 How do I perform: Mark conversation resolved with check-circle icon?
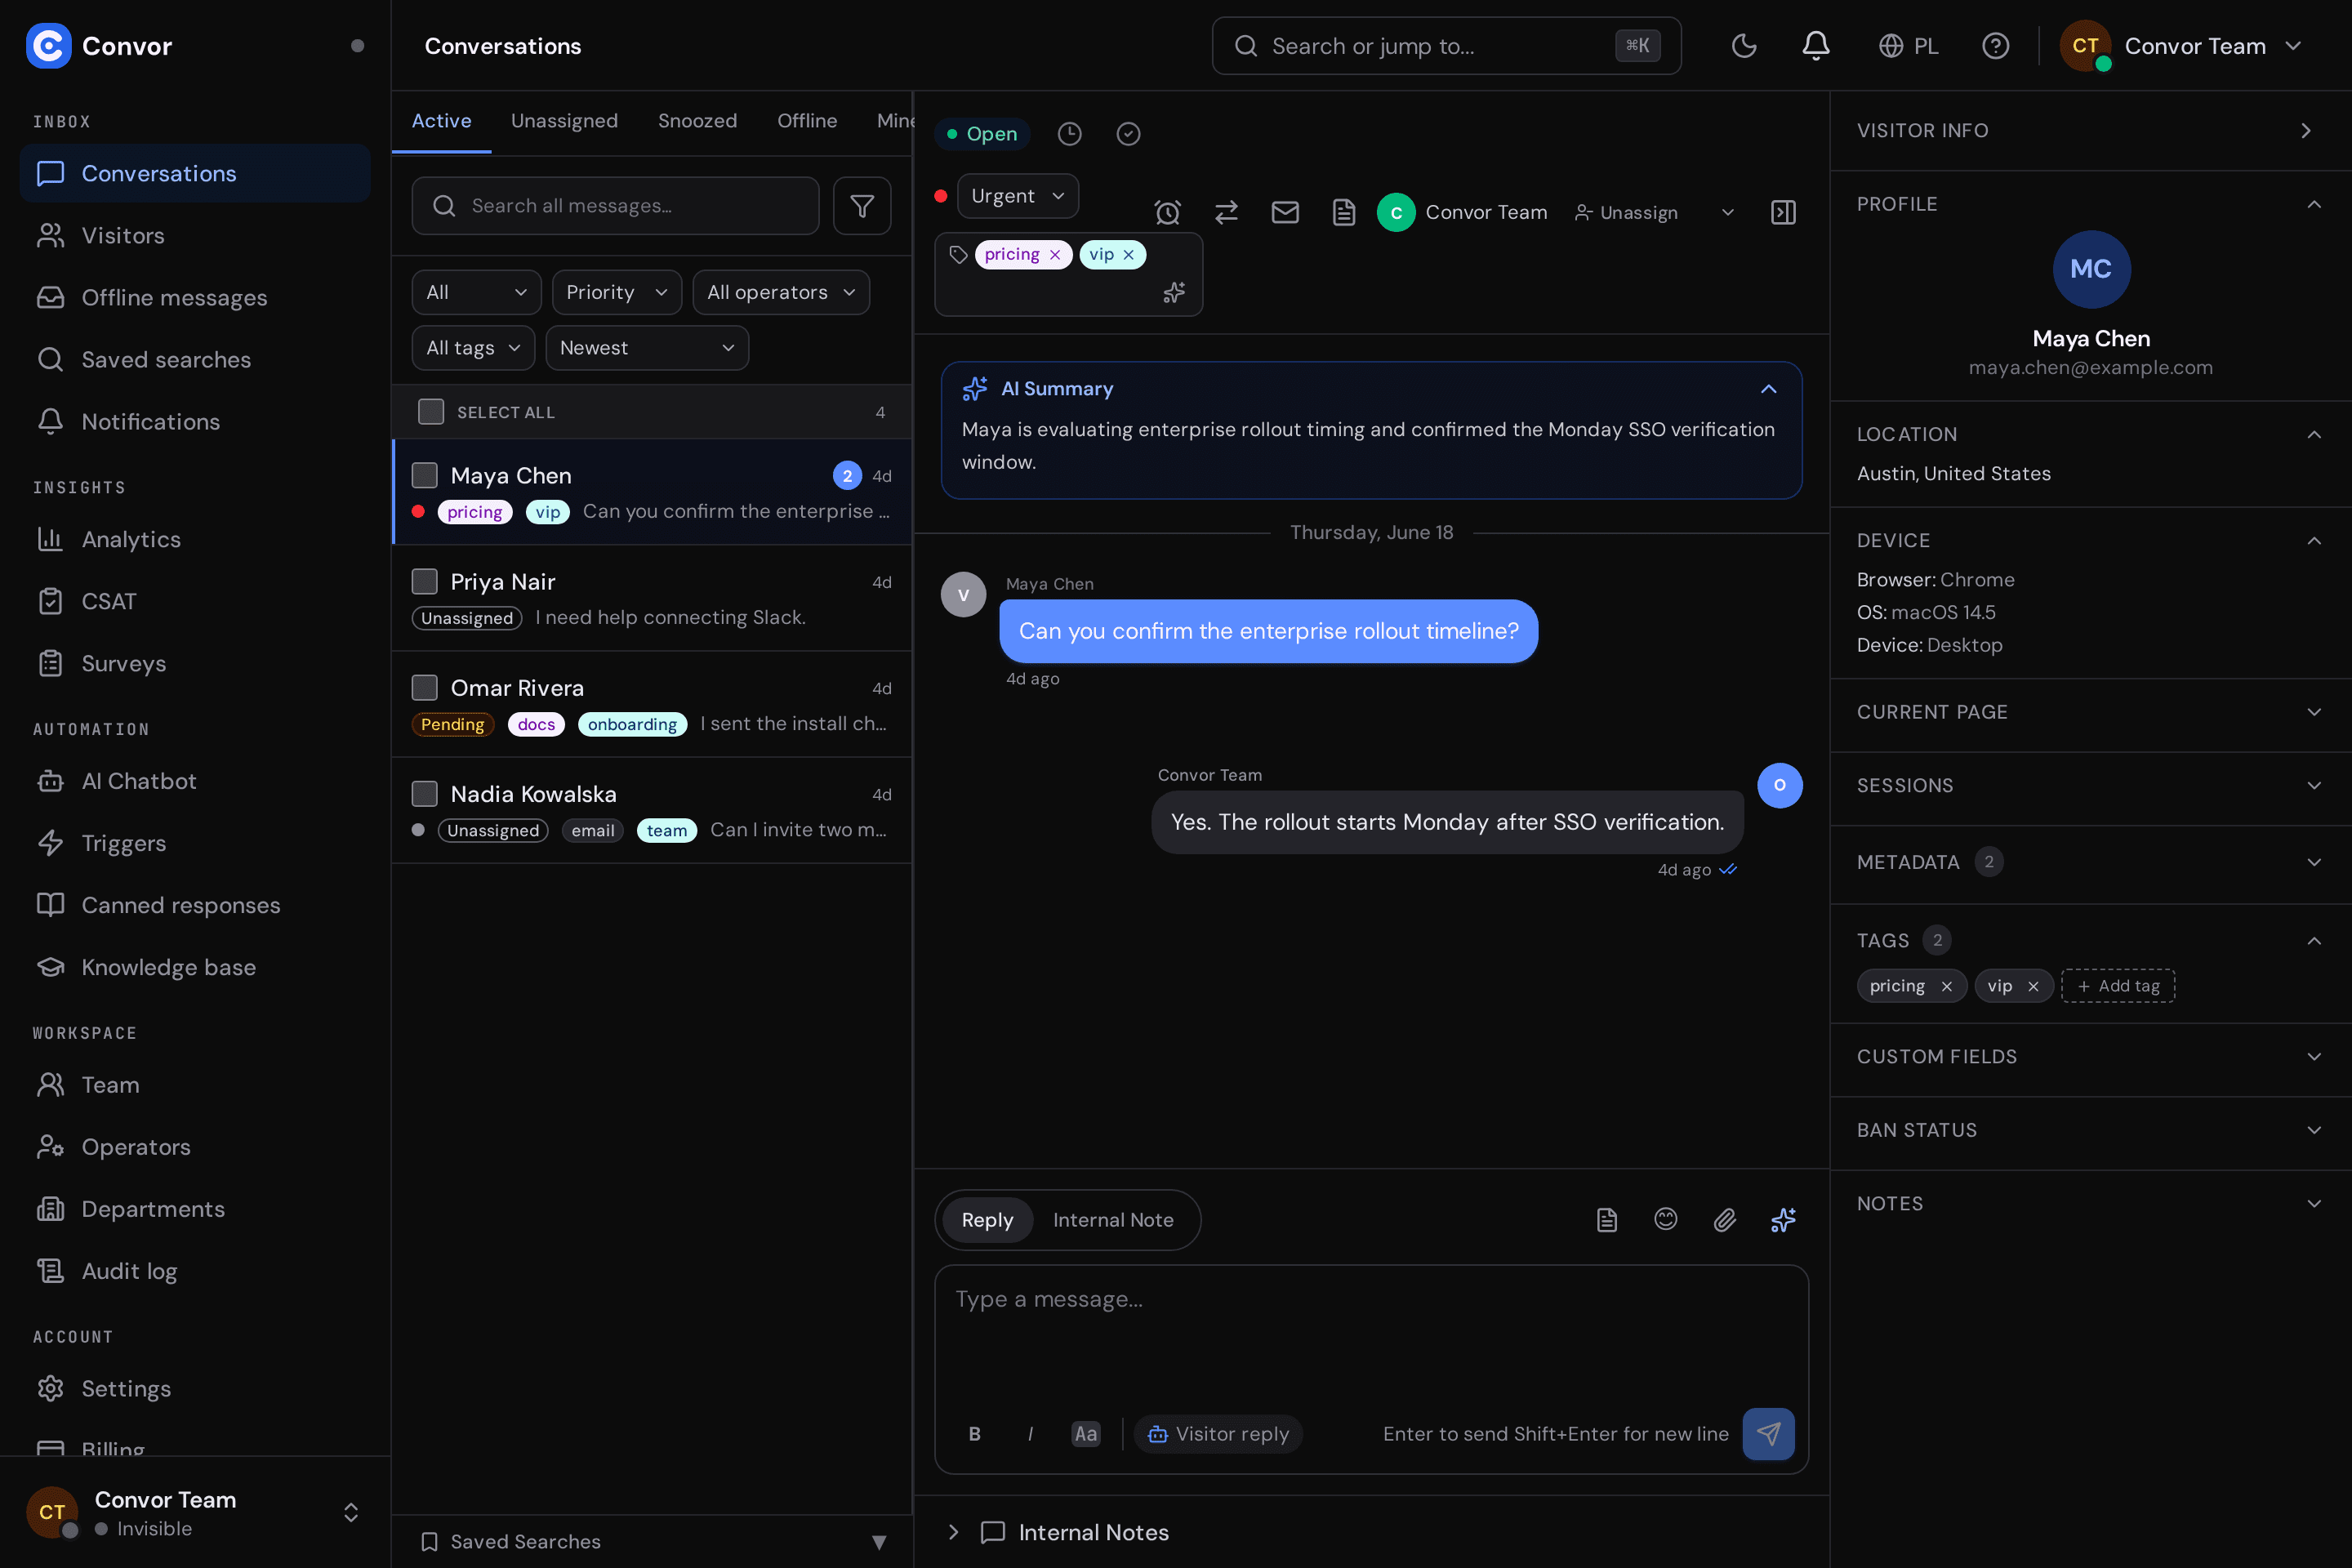point(1129,134)
